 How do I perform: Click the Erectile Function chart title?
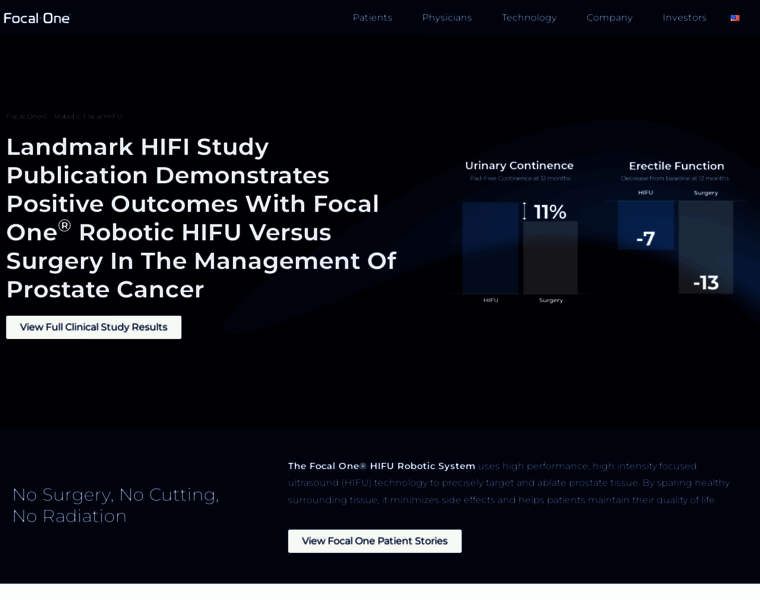pyautogui.click(x=677, y=166)
